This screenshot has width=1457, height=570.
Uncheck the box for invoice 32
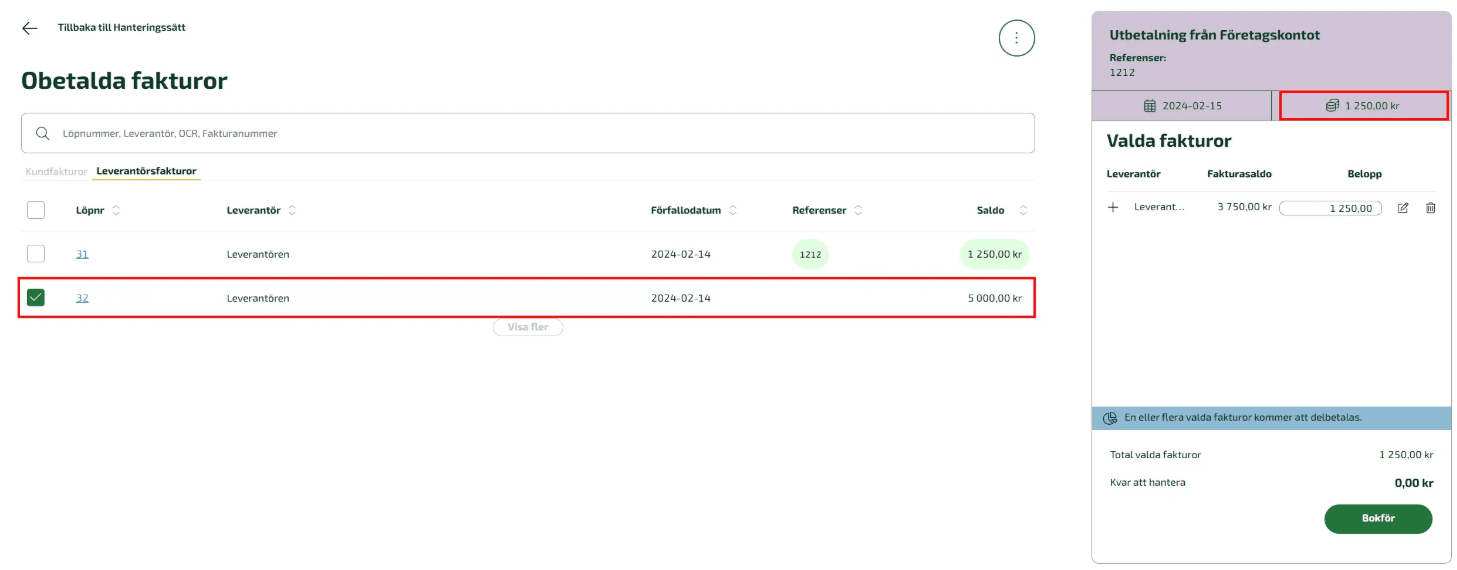(x=36, y=298)
